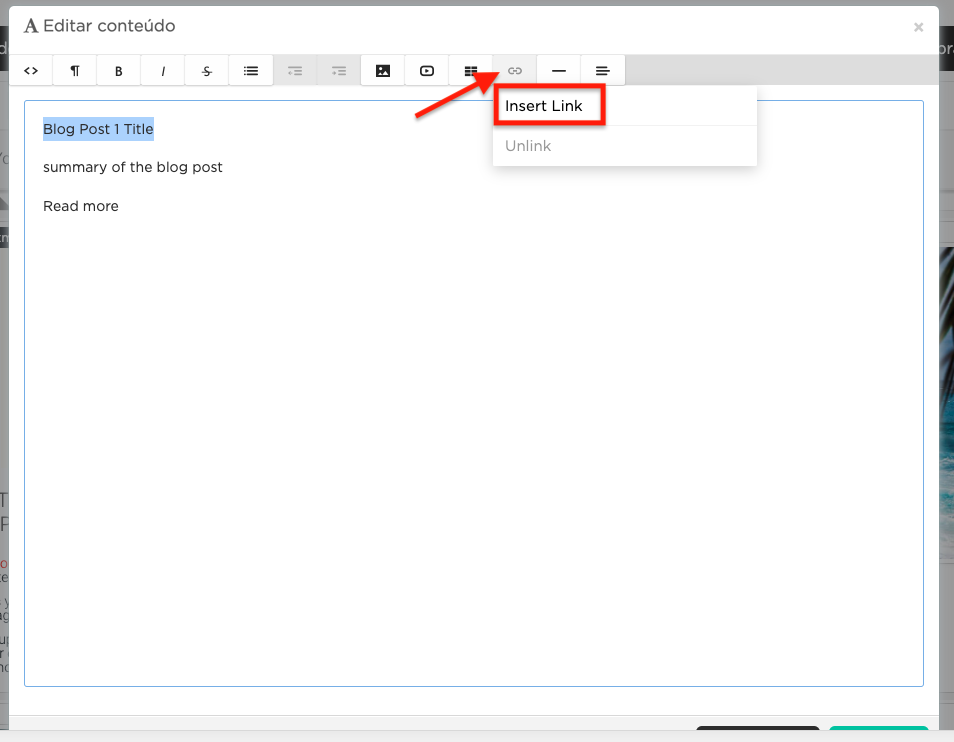Choose "Insert Link" from the menu
This screenshot has height=742, width=954.
(548, 105)
